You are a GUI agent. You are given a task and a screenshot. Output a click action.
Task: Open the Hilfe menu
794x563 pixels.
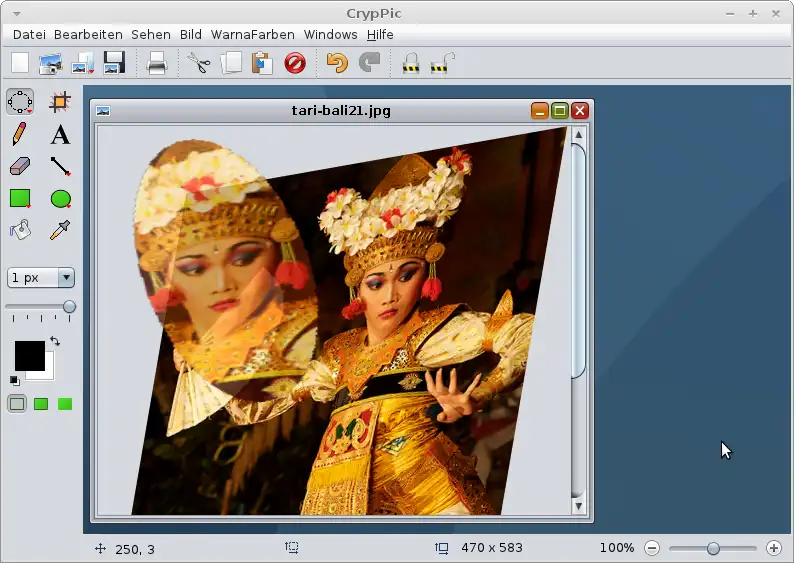[380, 34]
